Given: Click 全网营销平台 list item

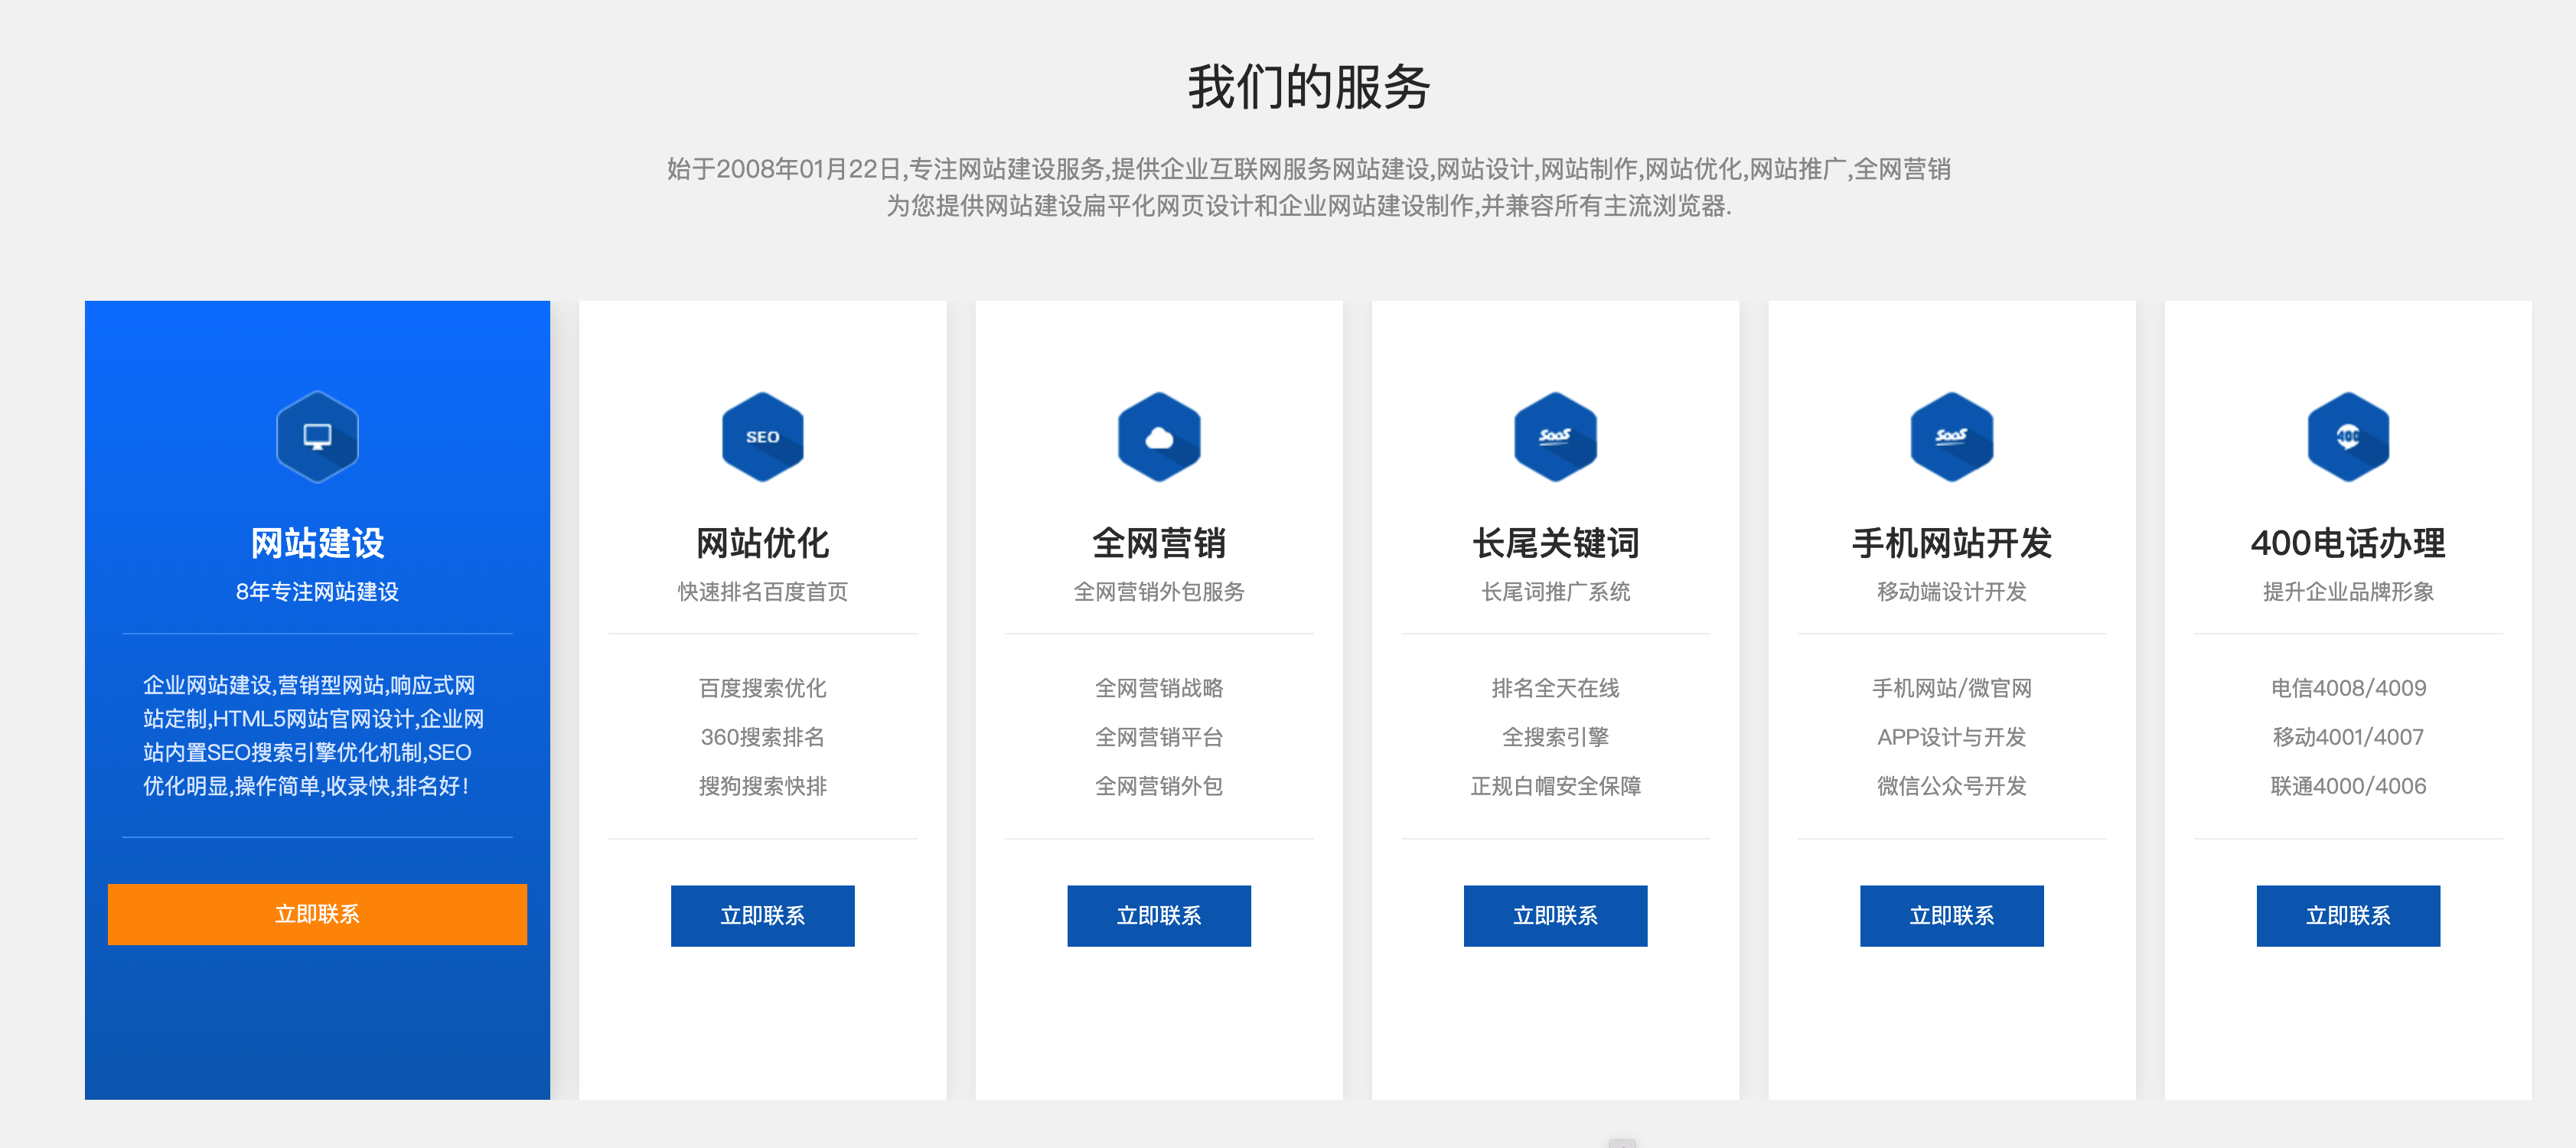Looking at the screenshot, I should (x=1159, y=737).
